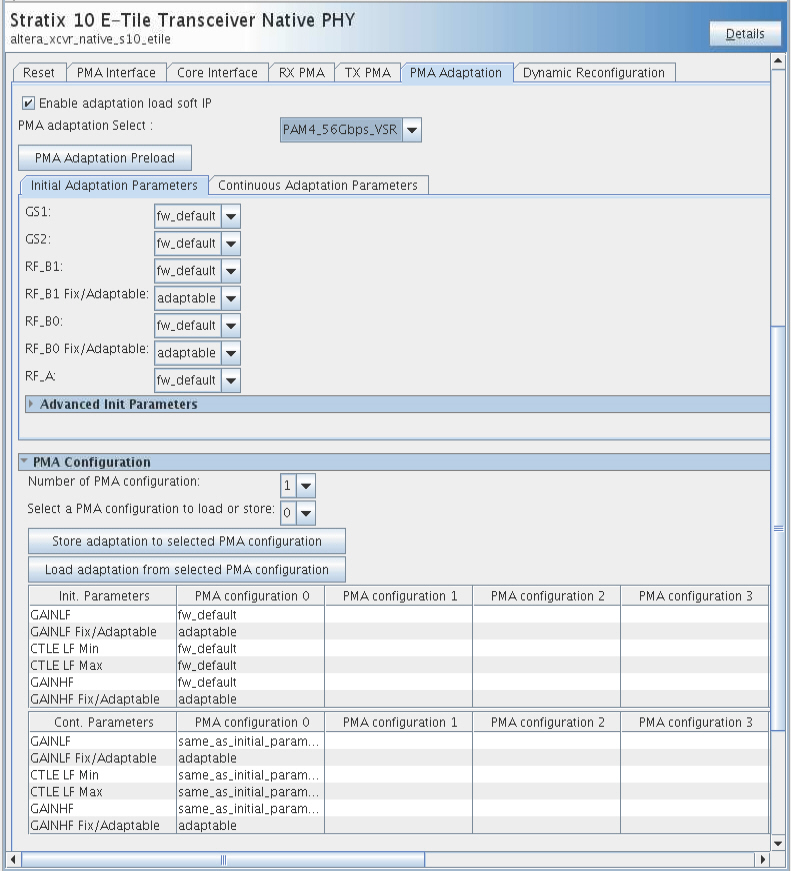Viewport: 791px width, 871px height.
Task: Select Initial Adaptation Parameters tab
Action: pos(114,185)
